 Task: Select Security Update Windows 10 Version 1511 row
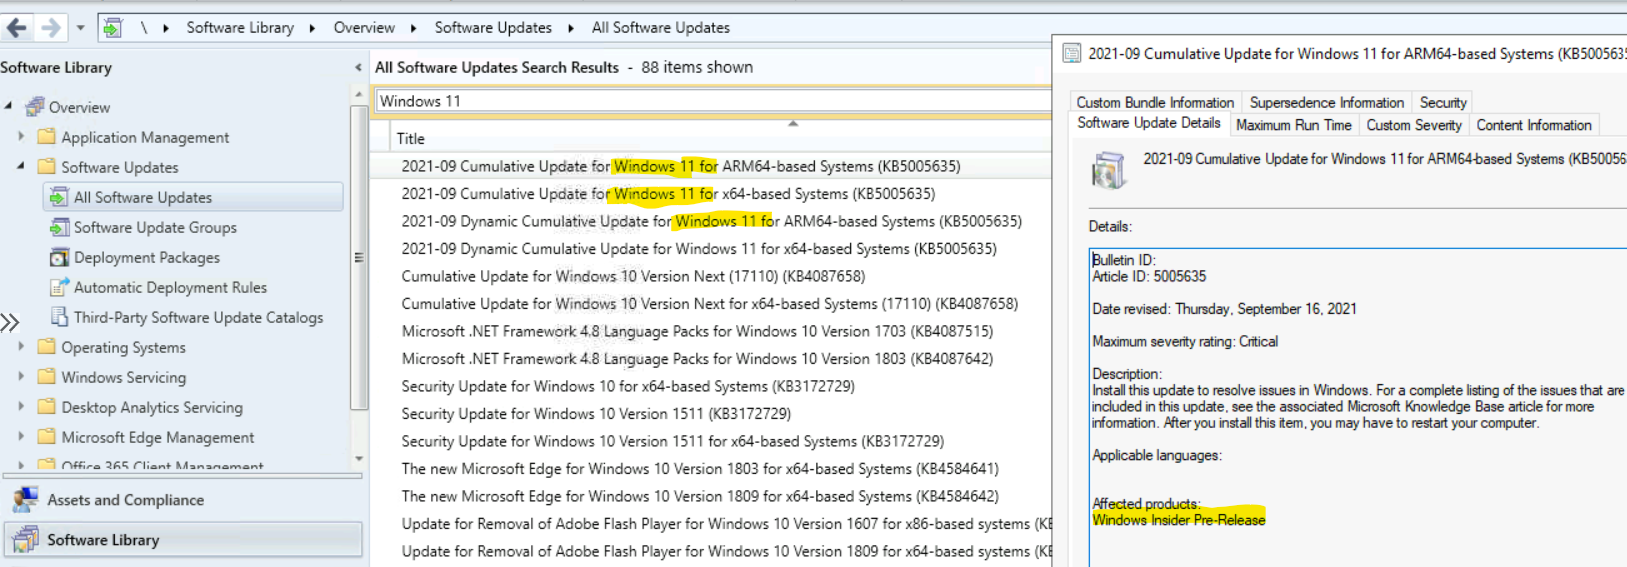[x=711, y=413]
